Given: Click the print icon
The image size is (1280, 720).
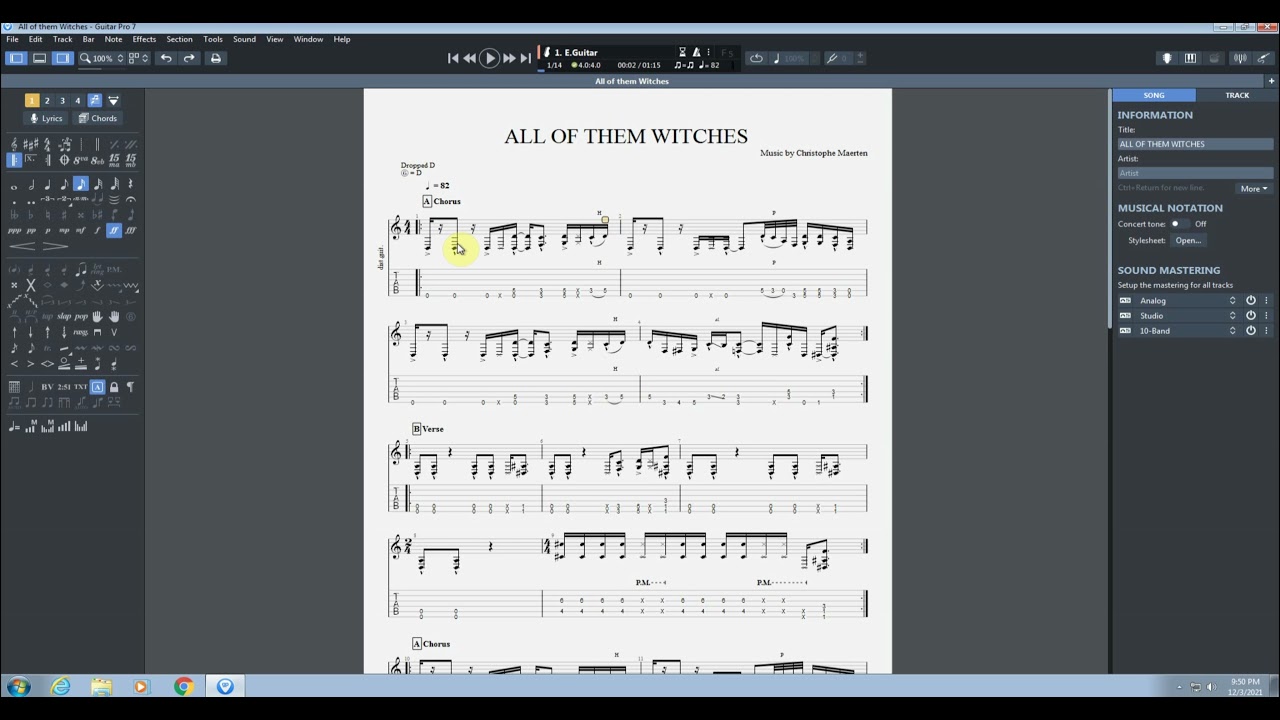Looking at the screenshot, I should coord(215,58).
